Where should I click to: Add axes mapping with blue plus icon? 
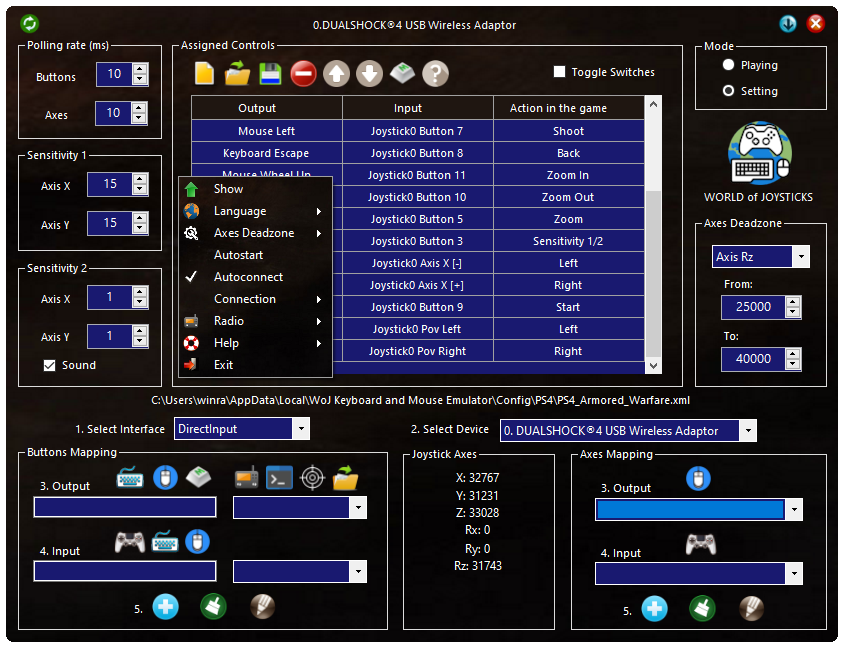[655, 609]
